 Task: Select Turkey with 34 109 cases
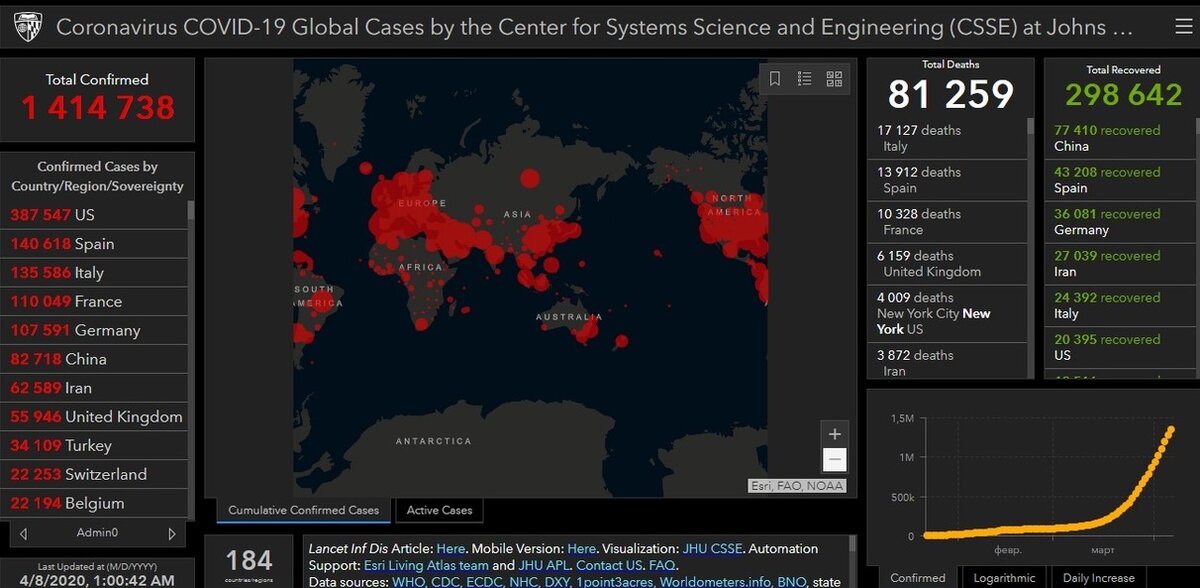[x=94, y=446]
